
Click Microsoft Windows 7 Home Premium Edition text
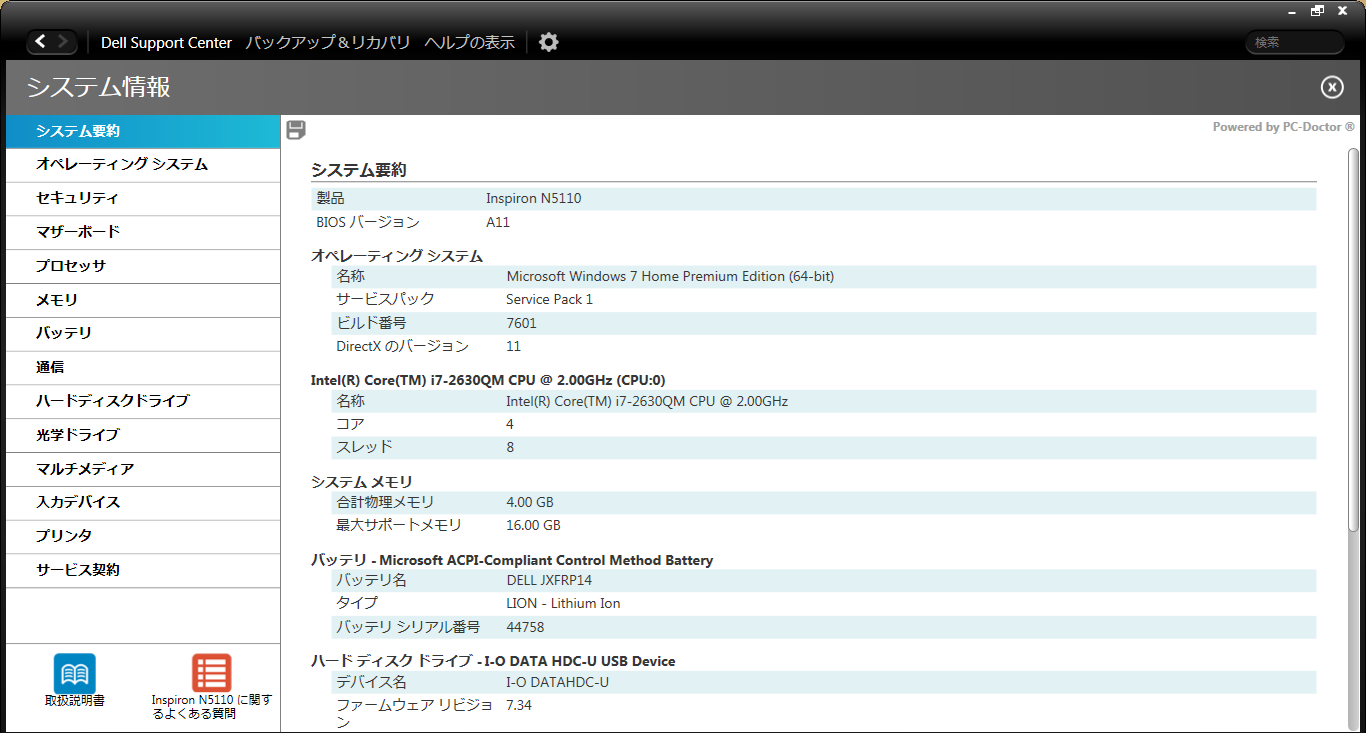point(670,276)
